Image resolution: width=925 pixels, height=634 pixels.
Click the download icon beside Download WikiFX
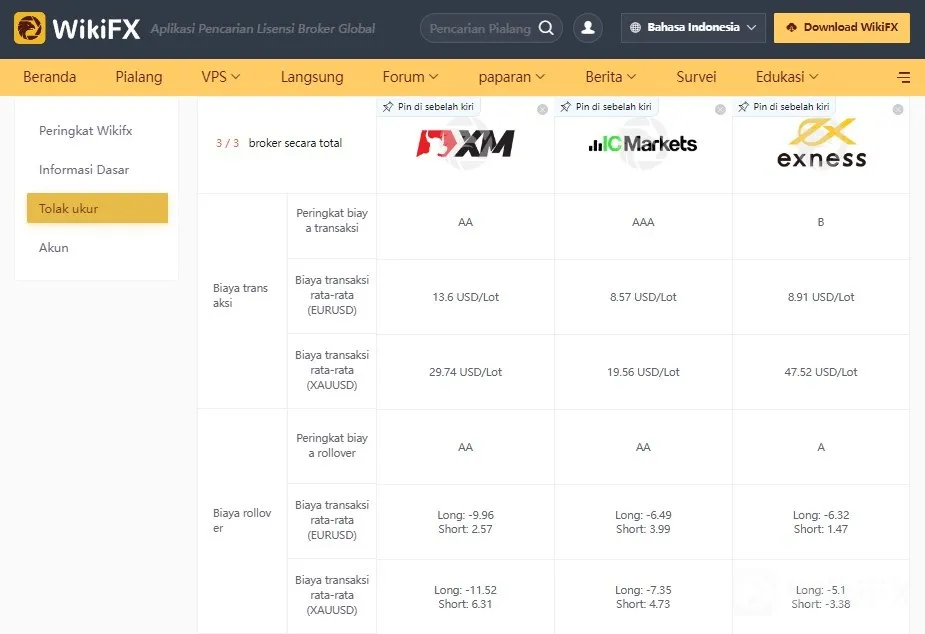(x=792, y=27)
